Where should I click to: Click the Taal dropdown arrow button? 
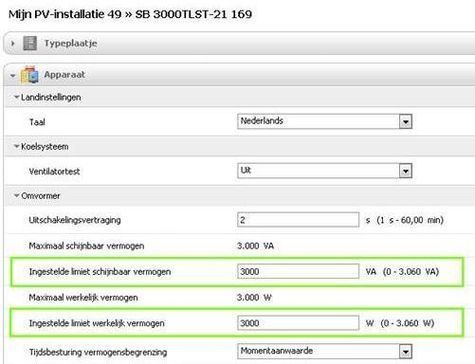pyautogui.click(x=406, y=122)
